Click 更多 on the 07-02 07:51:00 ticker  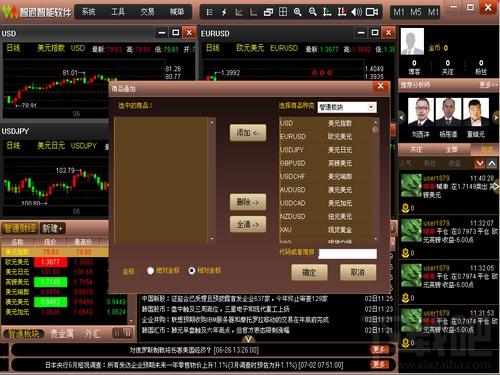click(379, 364)
